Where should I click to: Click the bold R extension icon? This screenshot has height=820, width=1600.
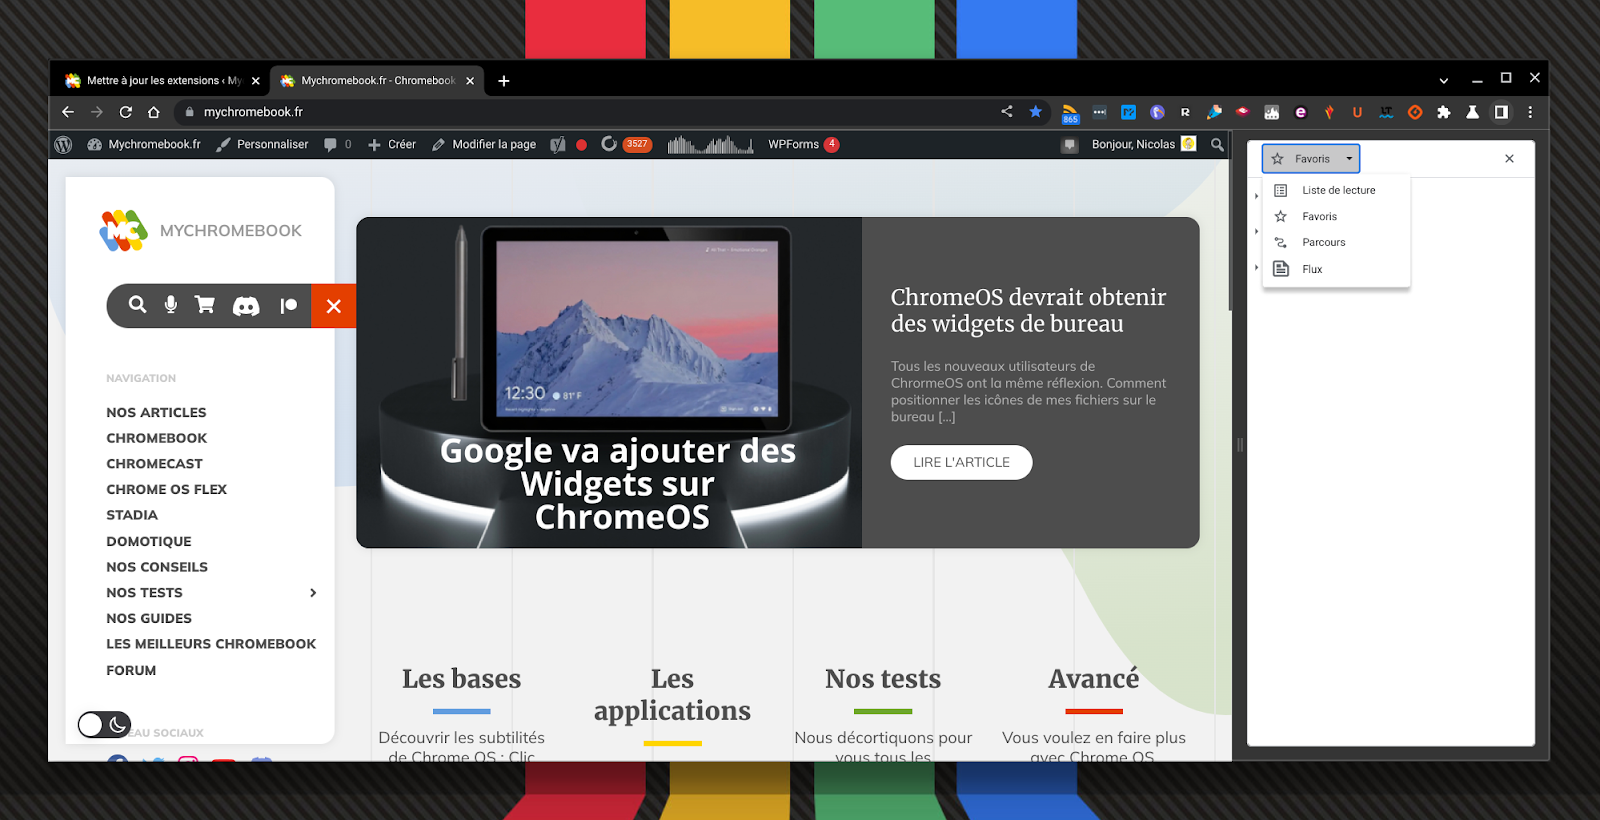1185,112
